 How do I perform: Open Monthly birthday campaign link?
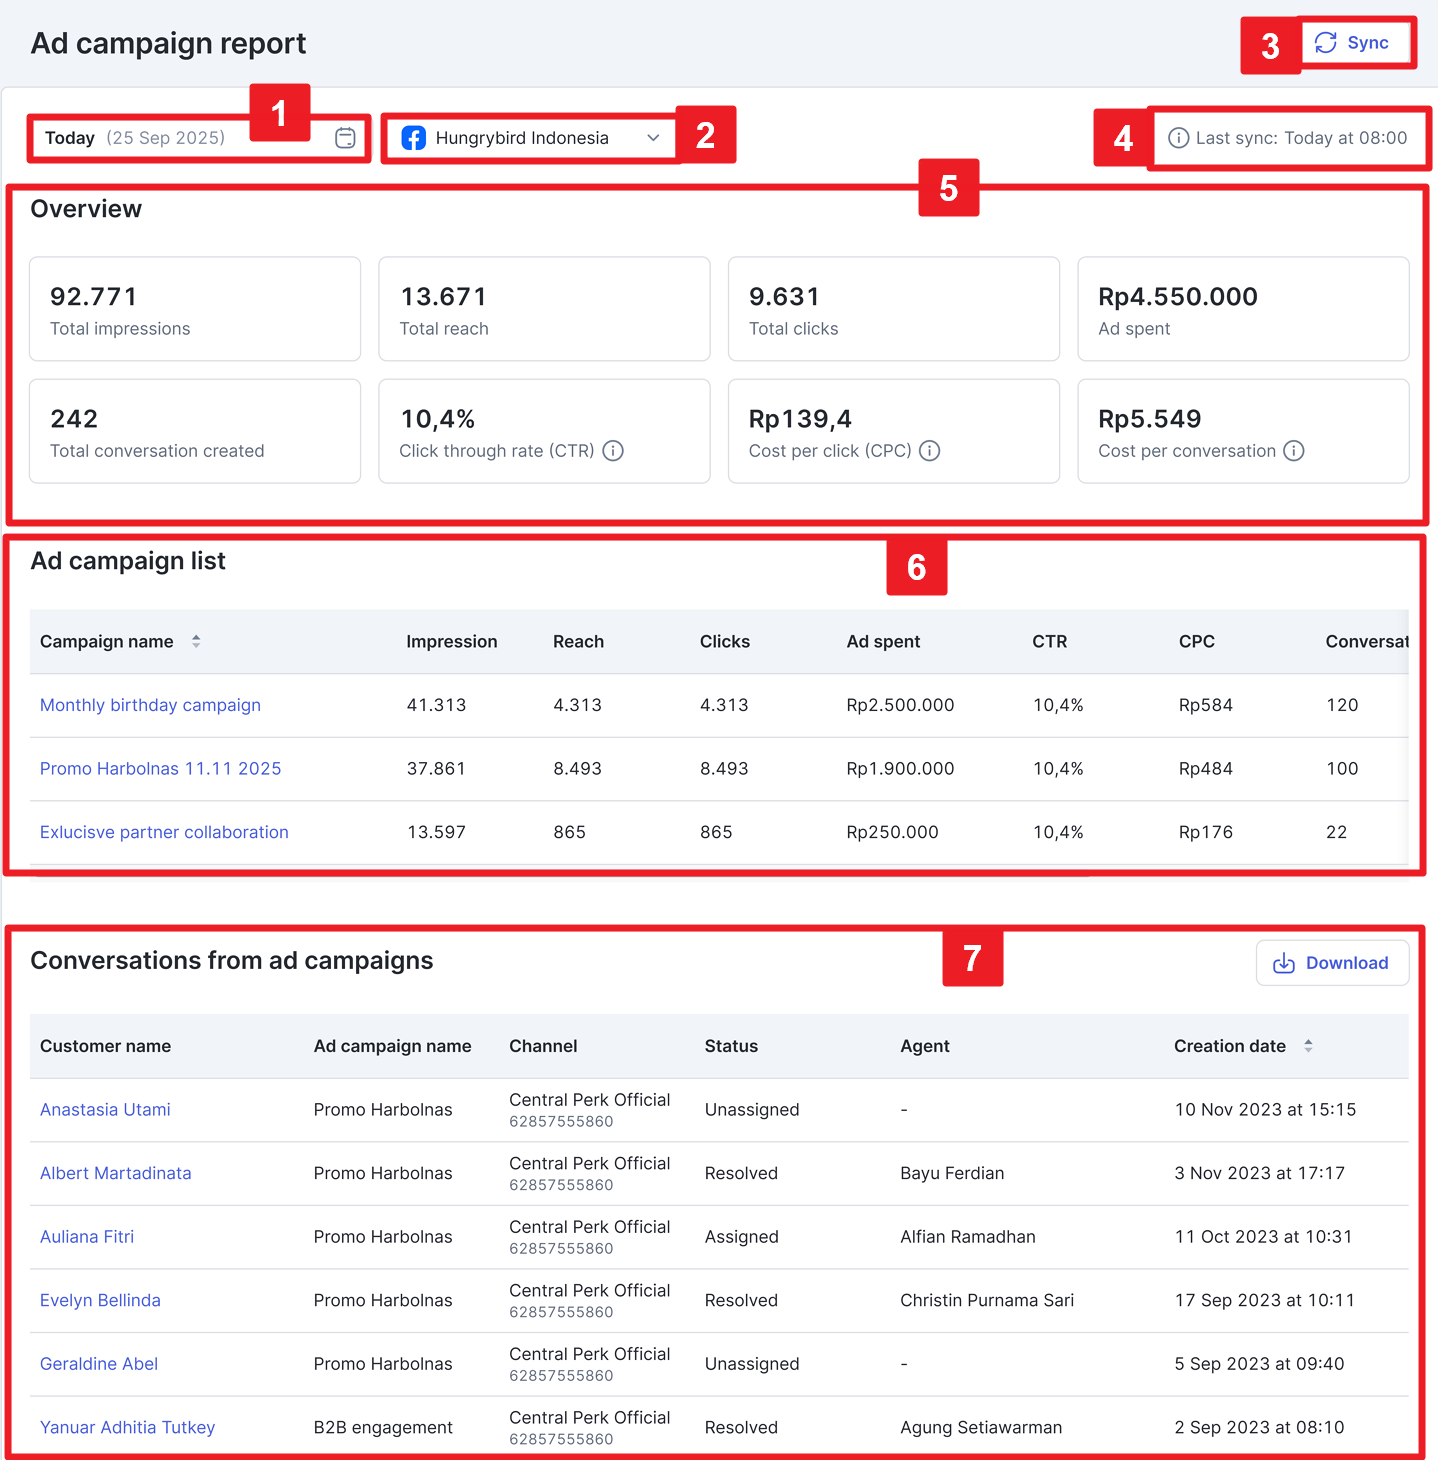(x=150, y=705)
